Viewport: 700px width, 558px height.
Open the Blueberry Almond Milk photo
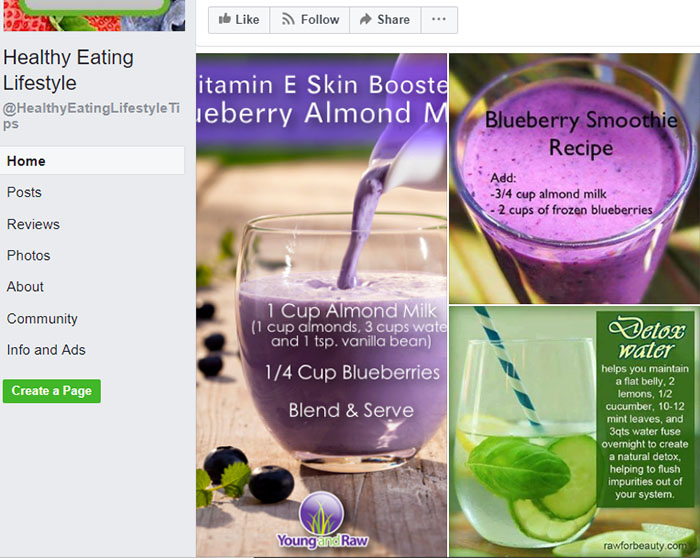(x=321, y=305)
